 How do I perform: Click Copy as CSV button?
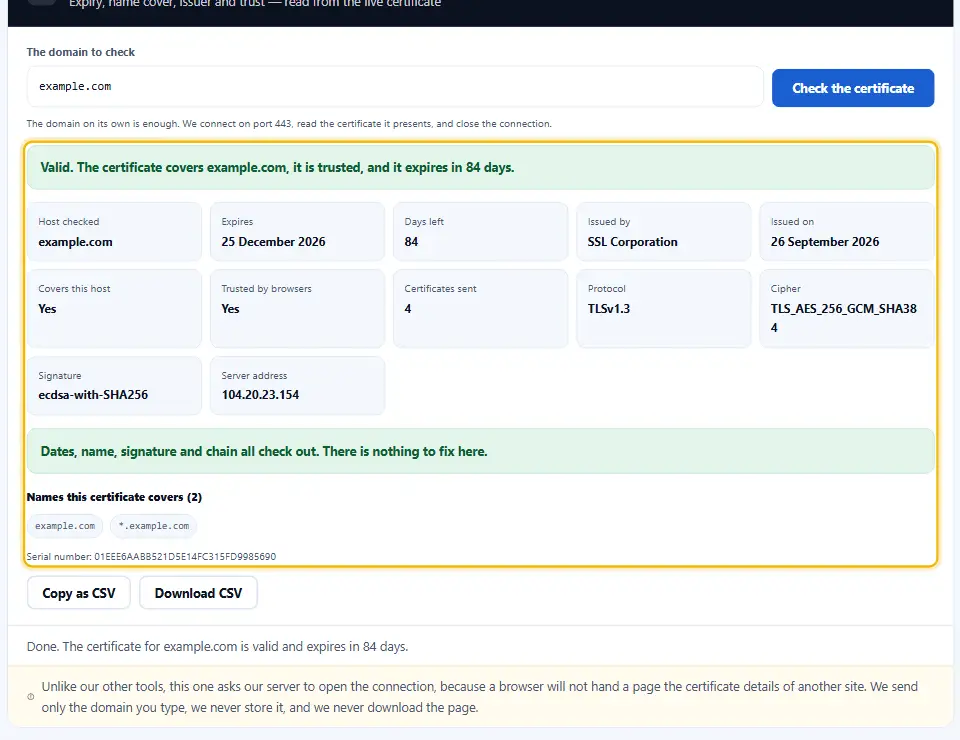click(79, 593)
